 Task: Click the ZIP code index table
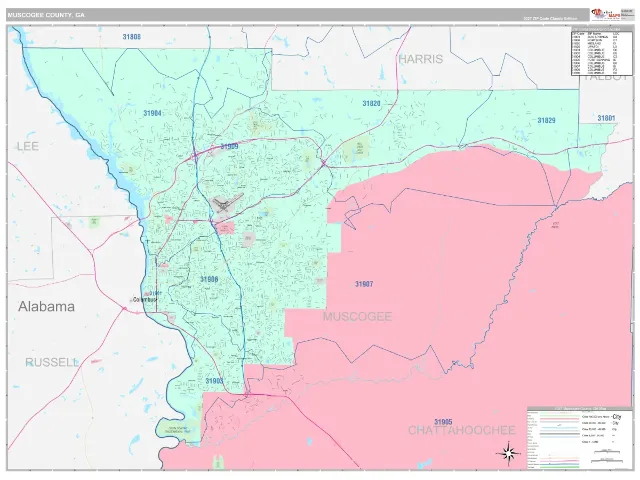click(602, 52)
